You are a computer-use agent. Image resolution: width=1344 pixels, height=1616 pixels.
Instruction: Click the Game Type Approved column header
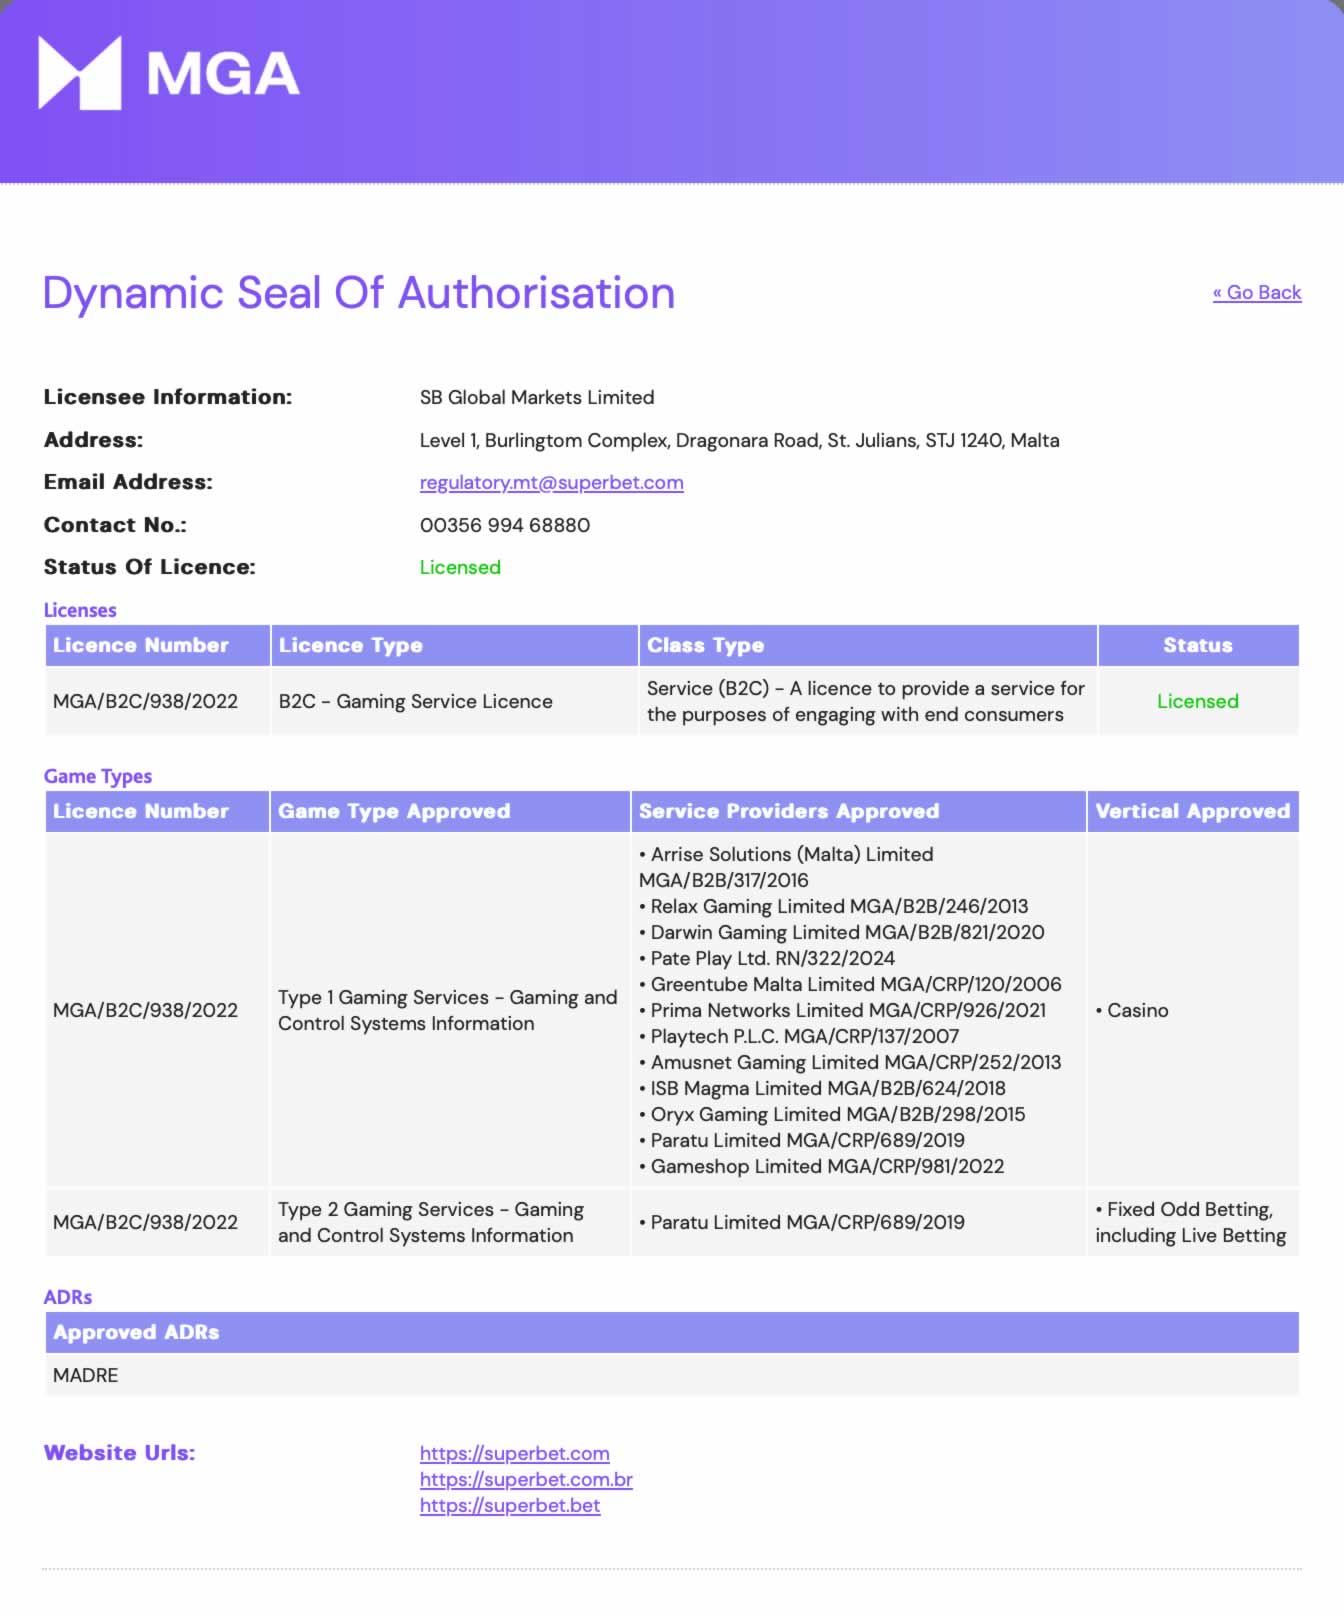(x=449, y=811)
